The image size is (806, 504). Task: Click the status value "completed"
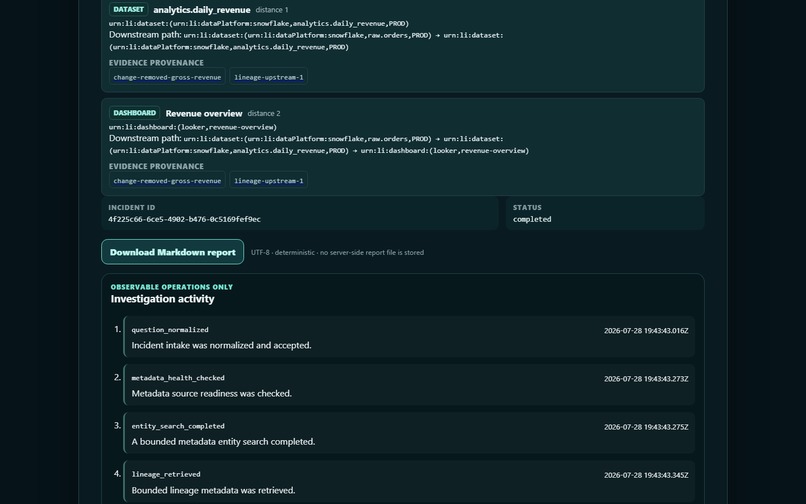[x=532, y=219]
